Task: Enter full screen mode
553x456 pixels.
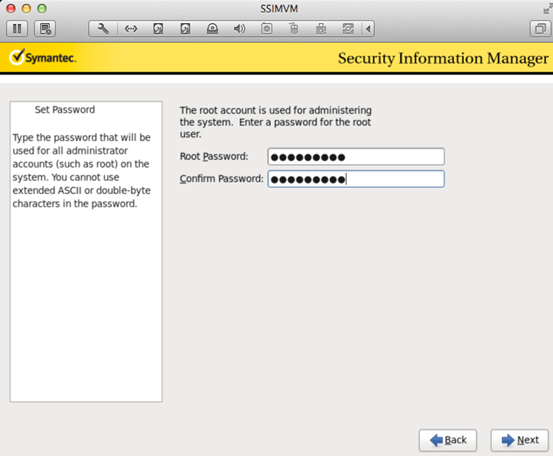Action: 547,9
